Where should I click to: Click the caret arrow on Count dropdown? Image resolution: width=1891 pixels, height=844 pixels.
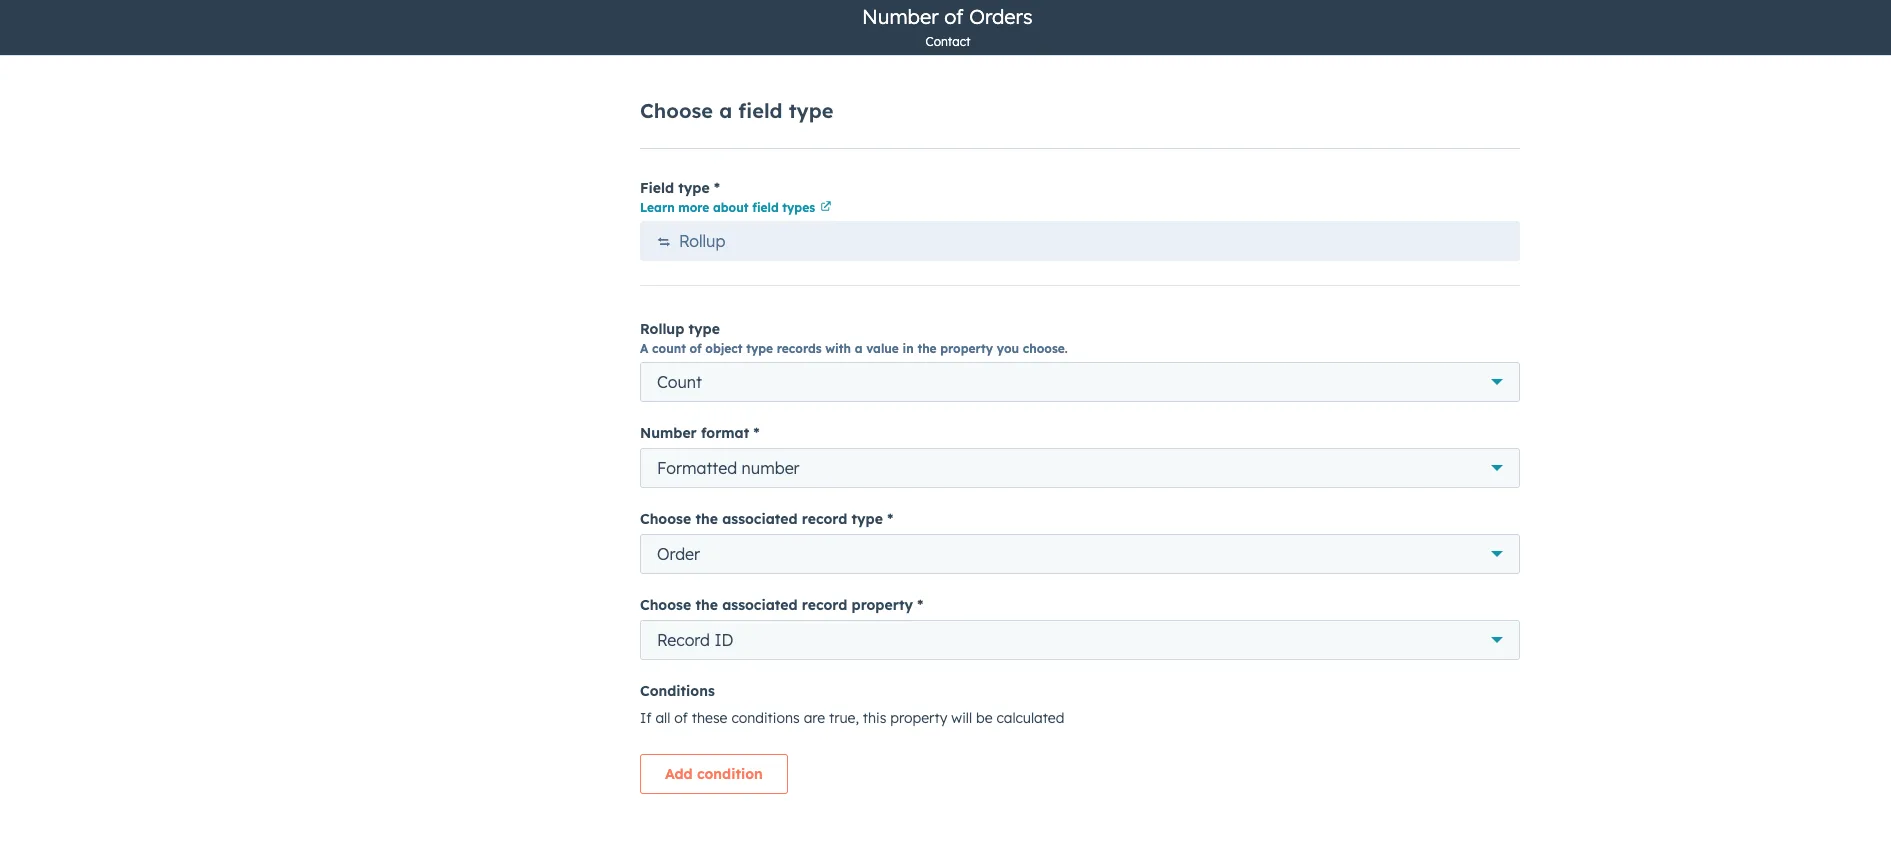[1497, 382]
